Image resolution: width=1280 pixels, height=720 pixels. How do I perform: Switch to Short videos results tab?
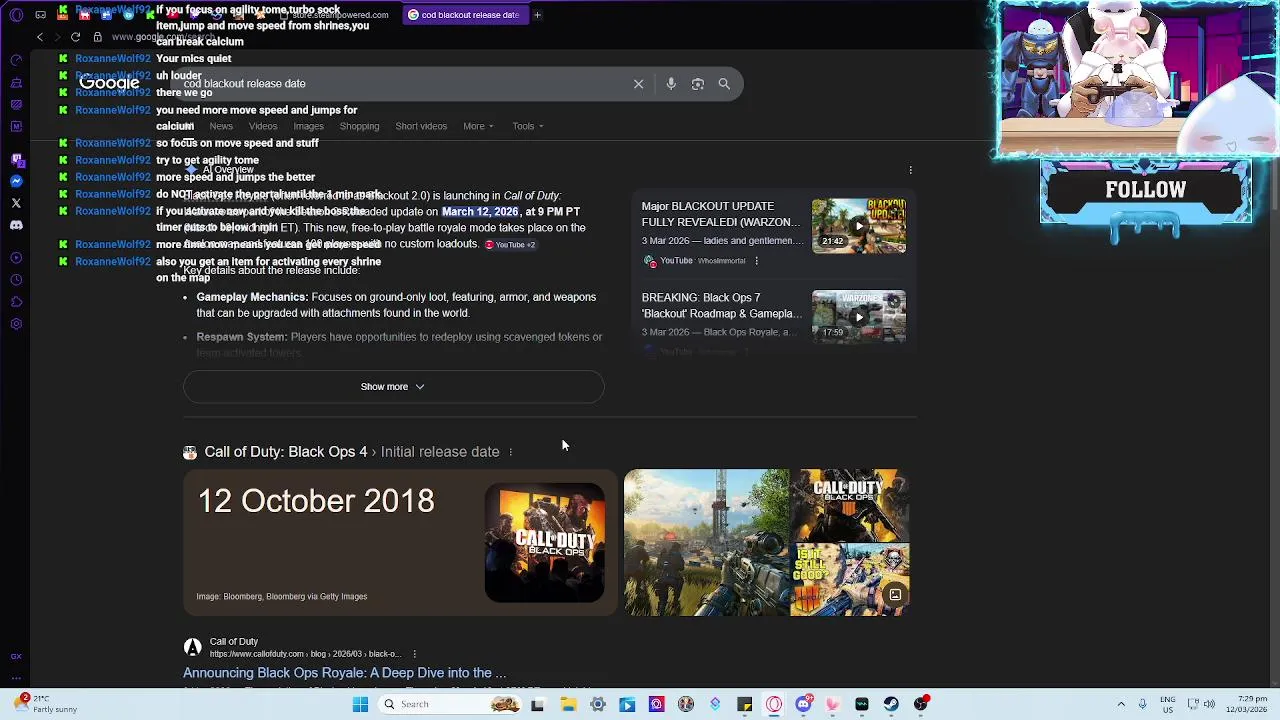pyautogui.click(x=421, y=126)
